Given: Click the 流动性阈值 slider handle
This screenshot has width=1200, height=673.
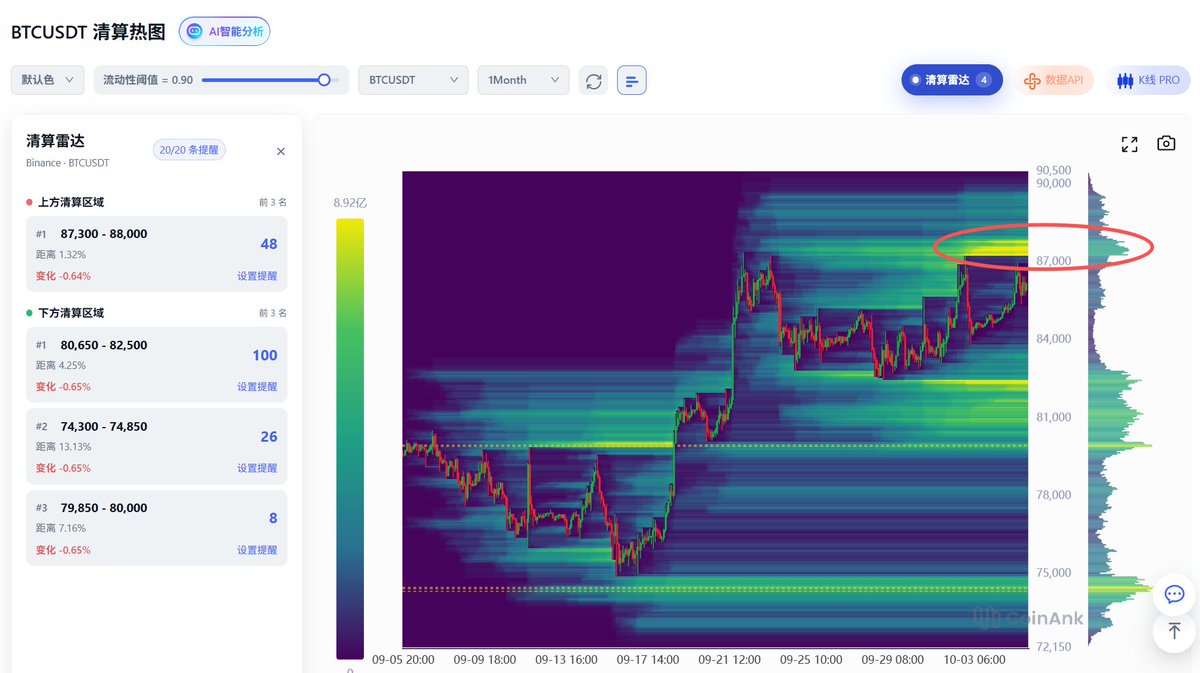Looking at the screenshot, I should pos(324,80).
